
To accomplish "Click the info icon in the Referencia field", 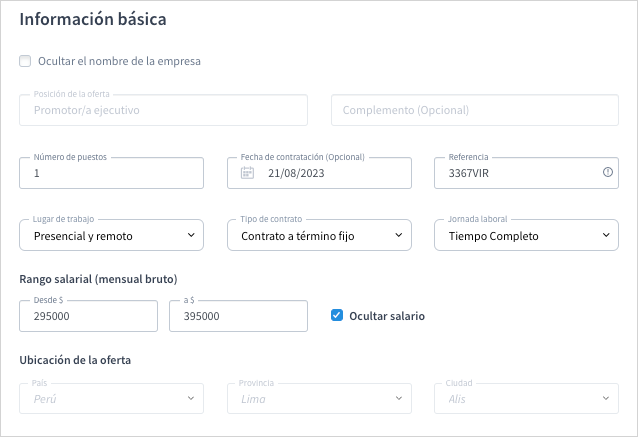I will (x=607, y=173).
